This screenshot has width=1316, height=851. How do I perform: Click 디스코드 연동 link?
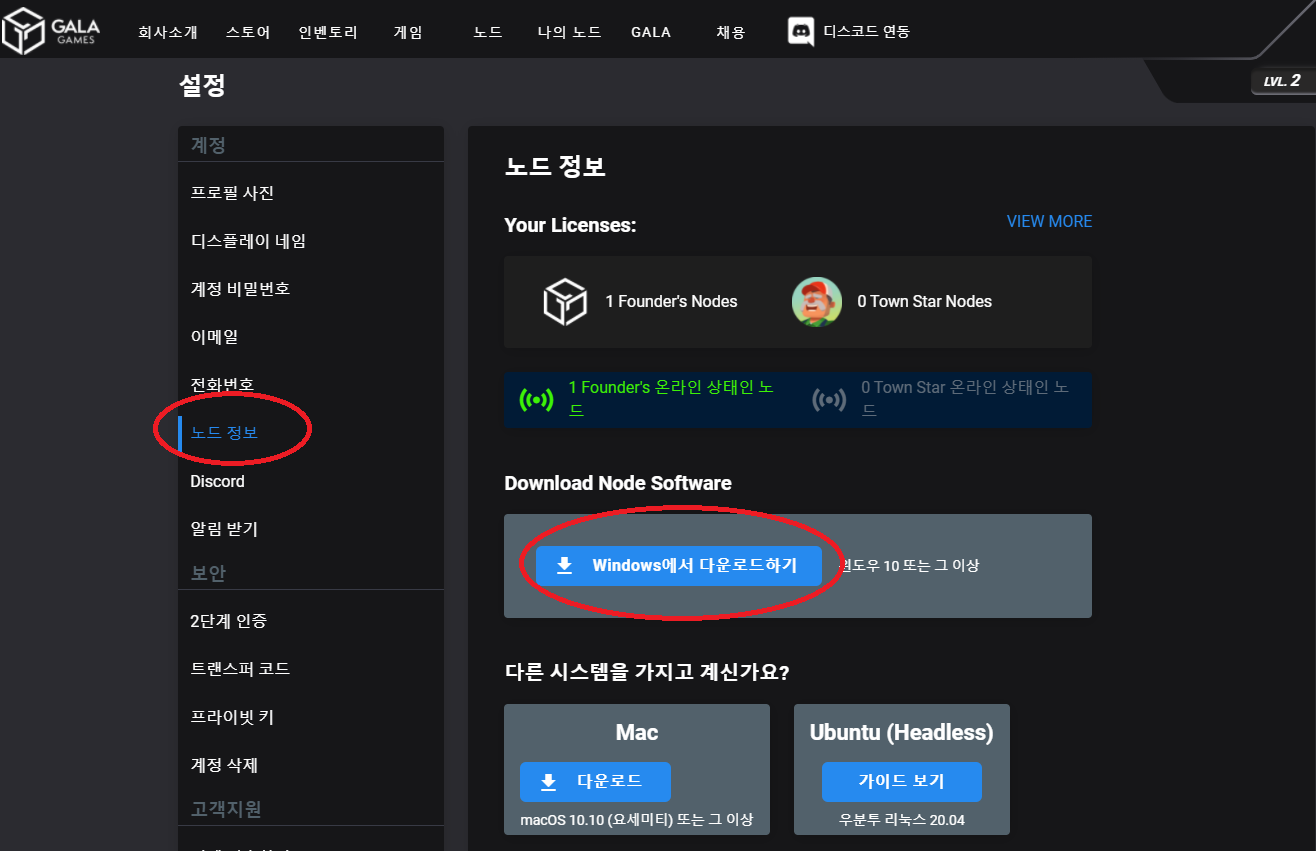click(867, 32)
